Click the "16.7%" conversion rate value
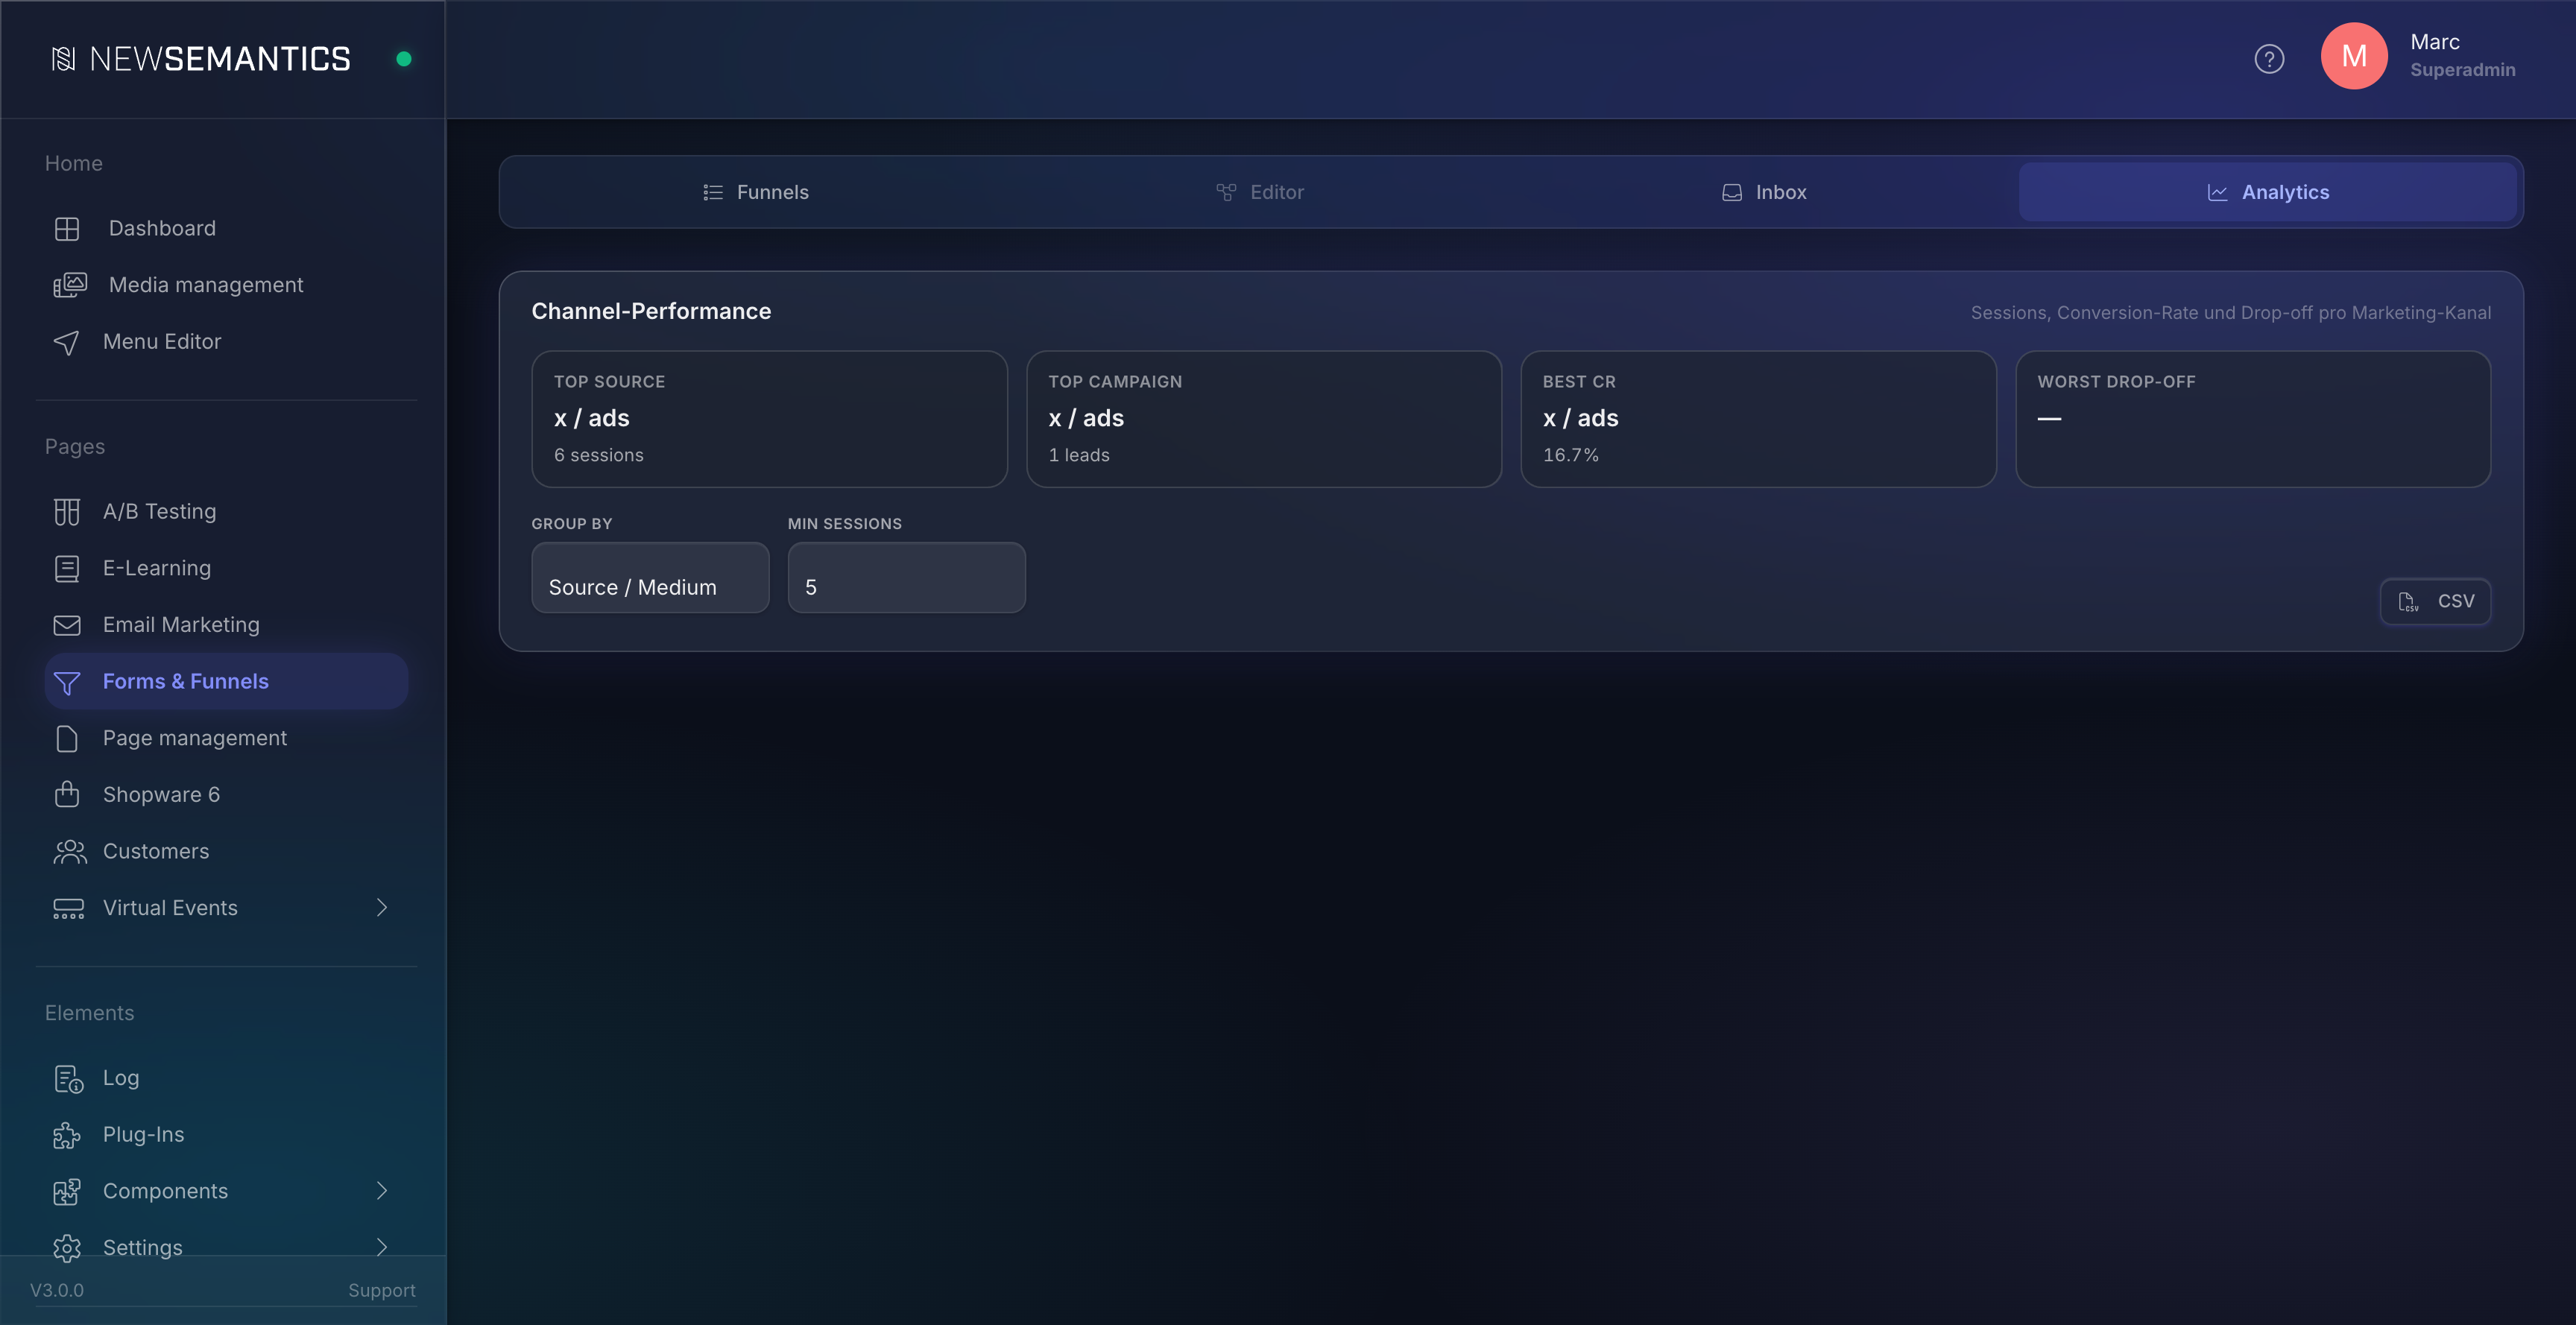Viewport: 2576px width, 1325px height. [x=1570, y=455]
